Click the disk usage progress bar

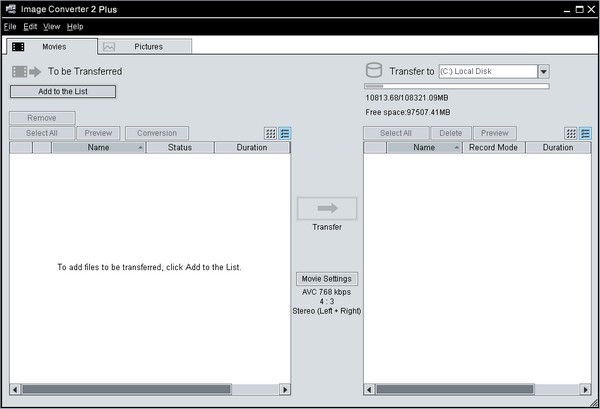(x=457, y=86)
